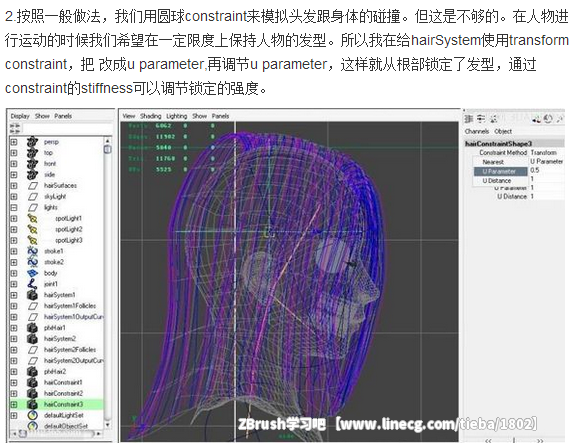
Task: Choose Nearest in the constraint dropdown list
Action: tap(501, 162)
